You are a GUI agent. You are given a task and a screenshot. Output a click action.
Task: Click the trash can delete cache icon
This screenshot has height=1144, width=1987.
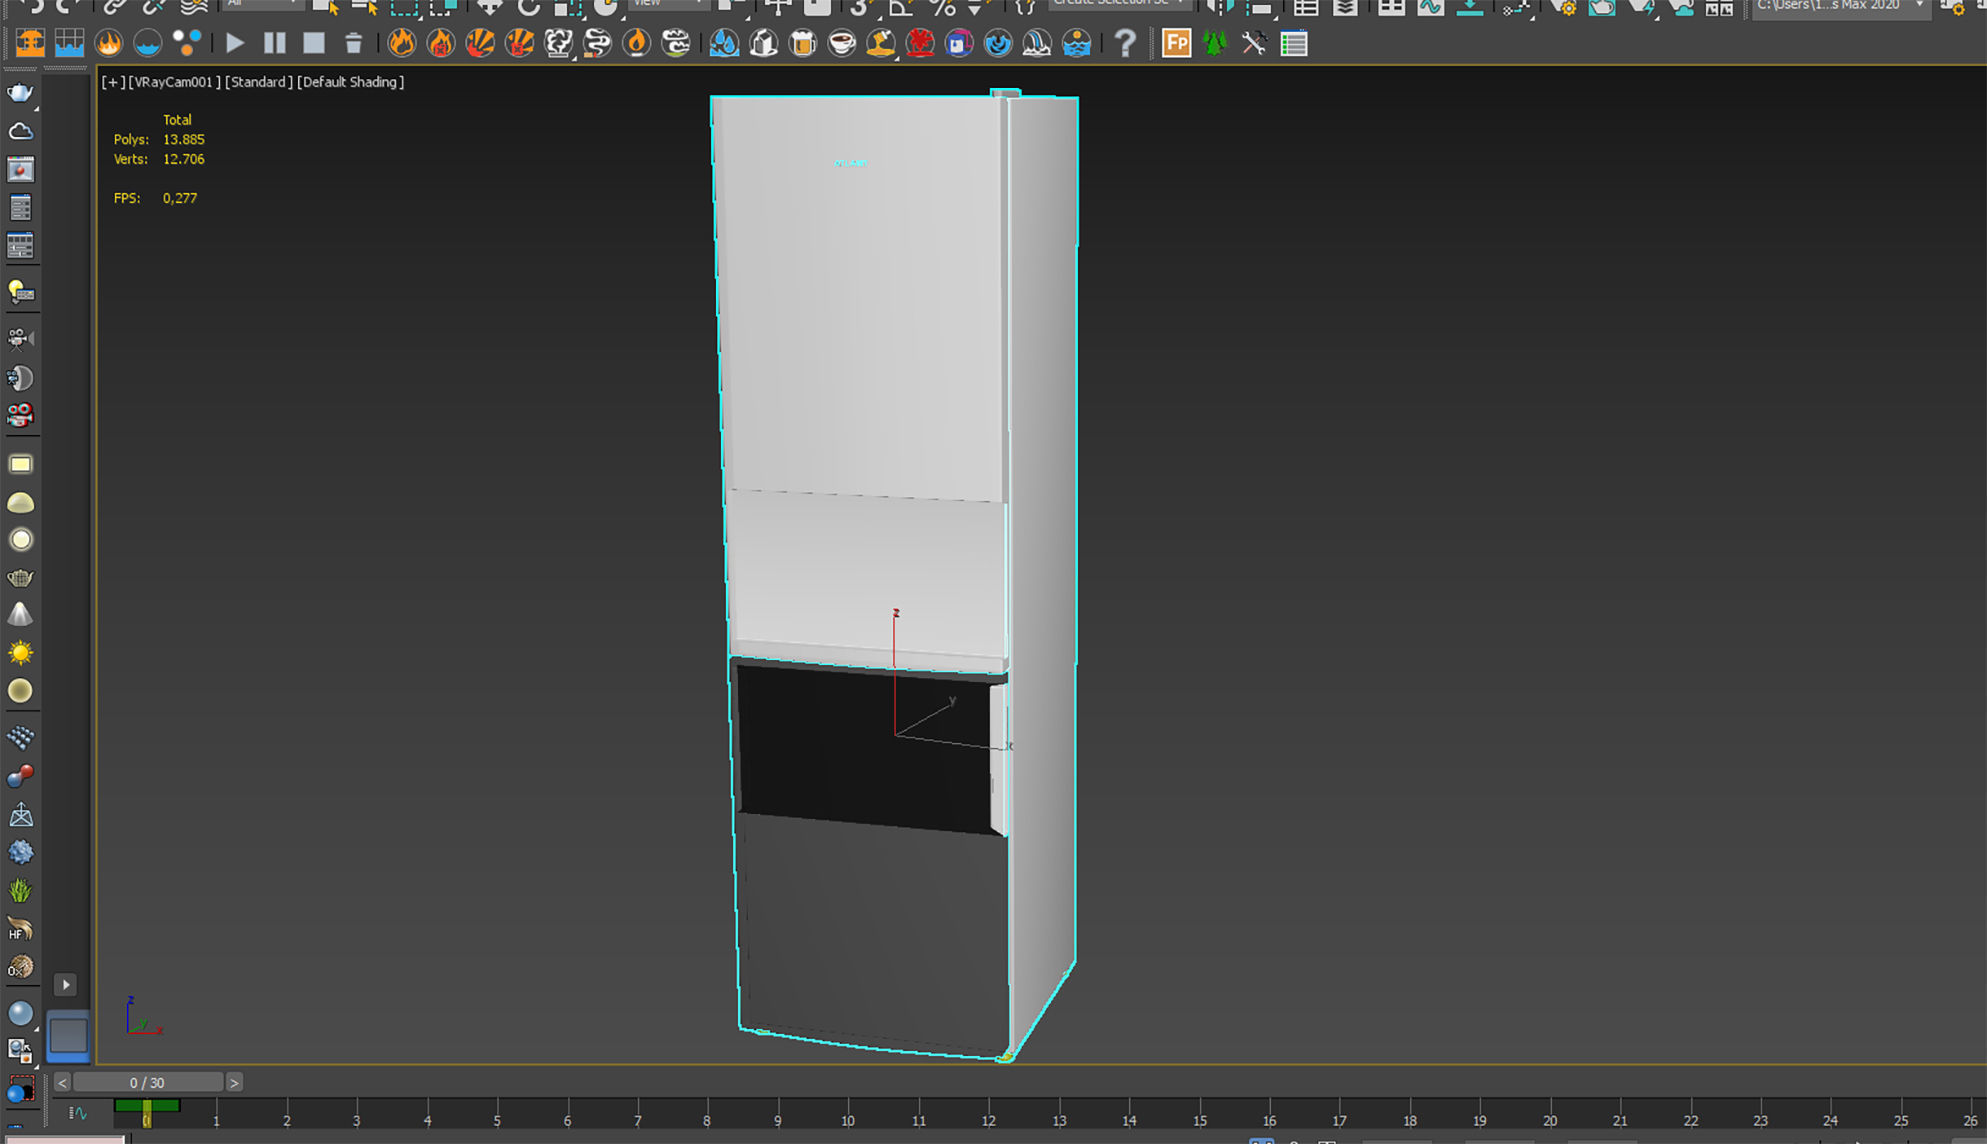coord(353,43)
